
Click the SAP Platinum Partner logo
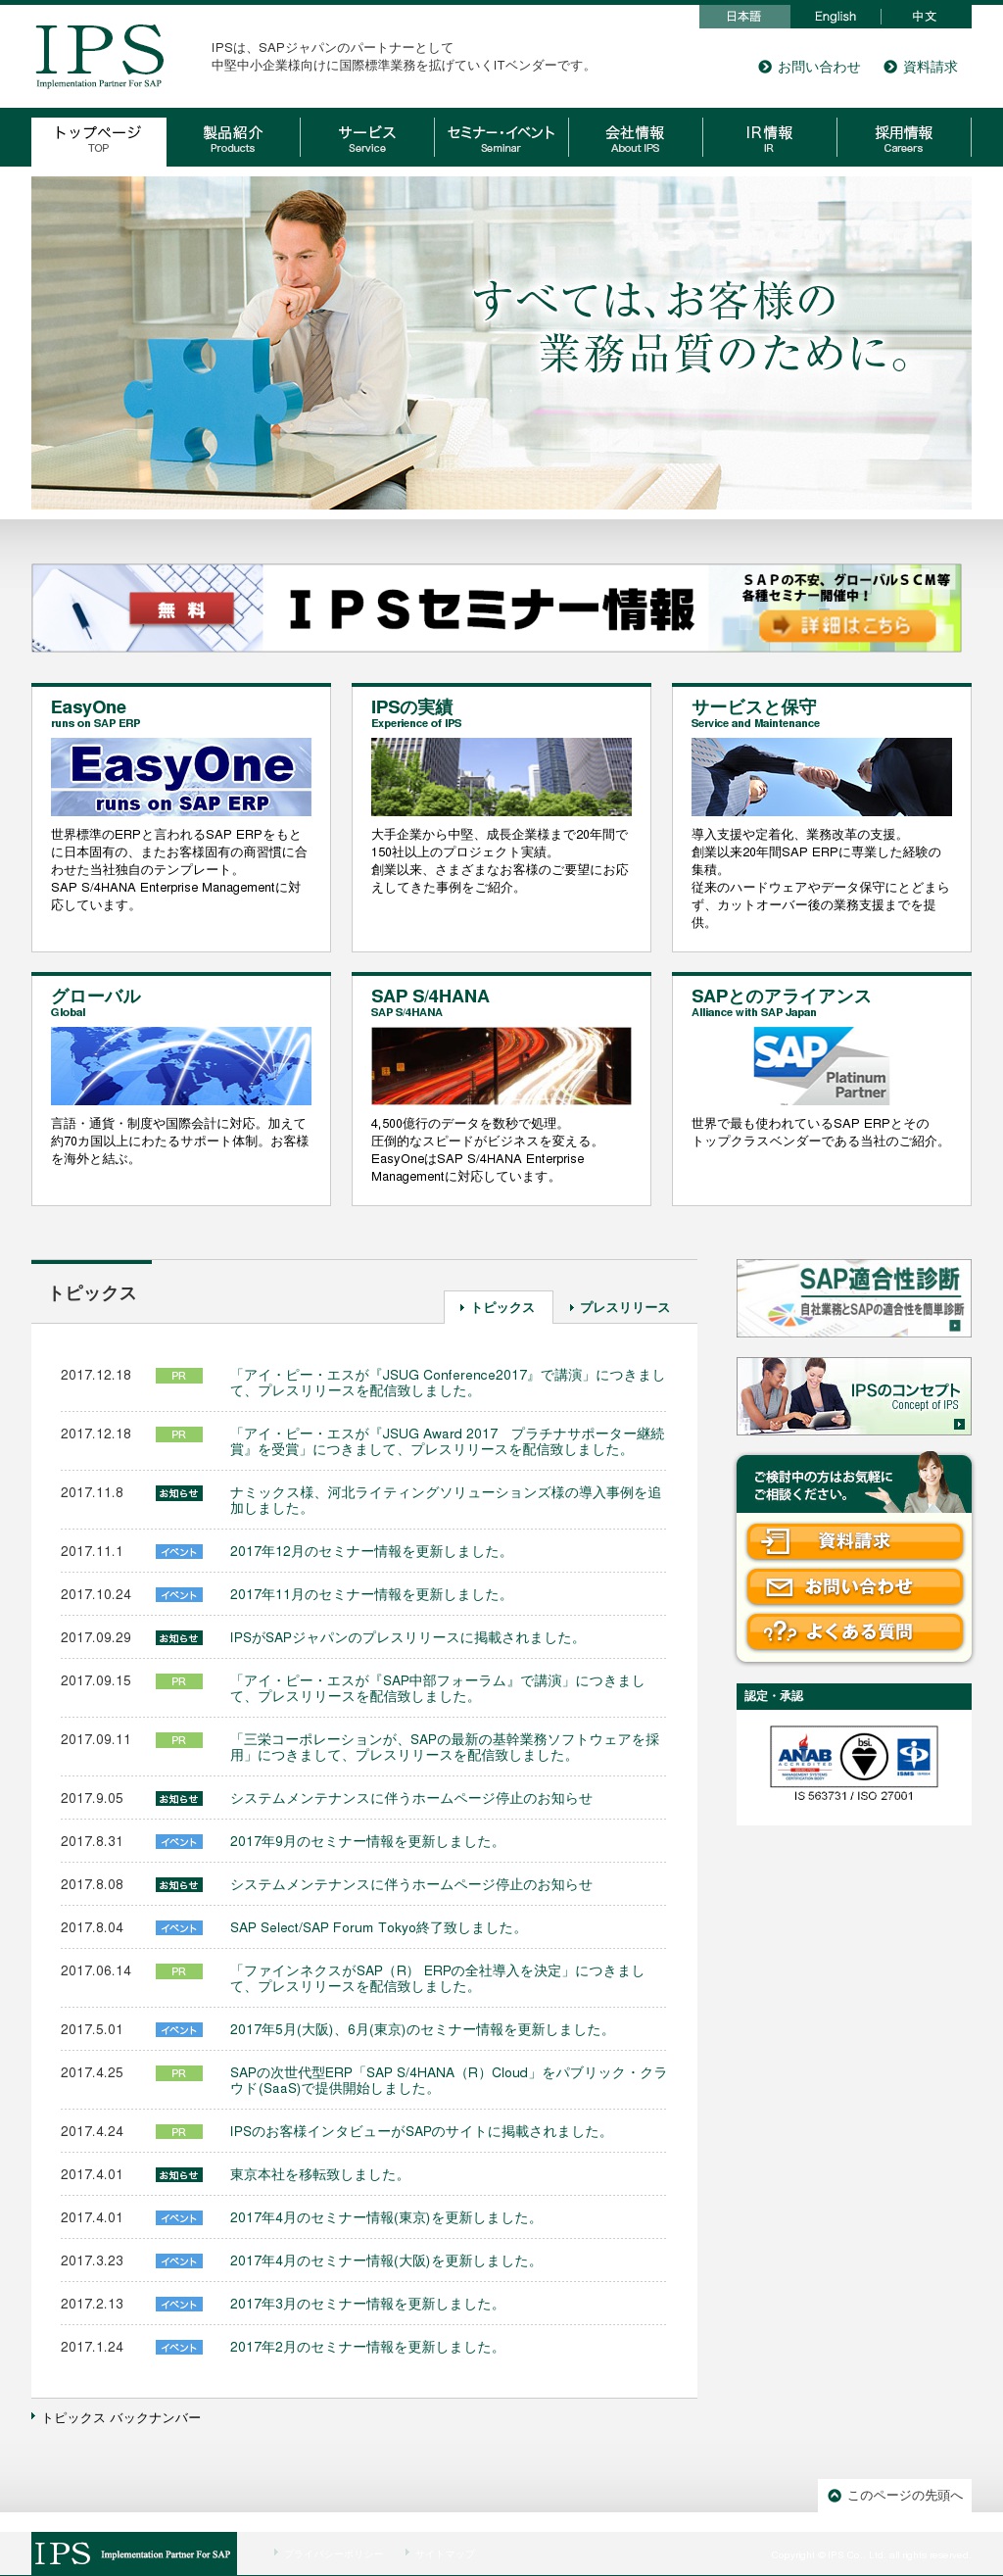pos(821,1066)
